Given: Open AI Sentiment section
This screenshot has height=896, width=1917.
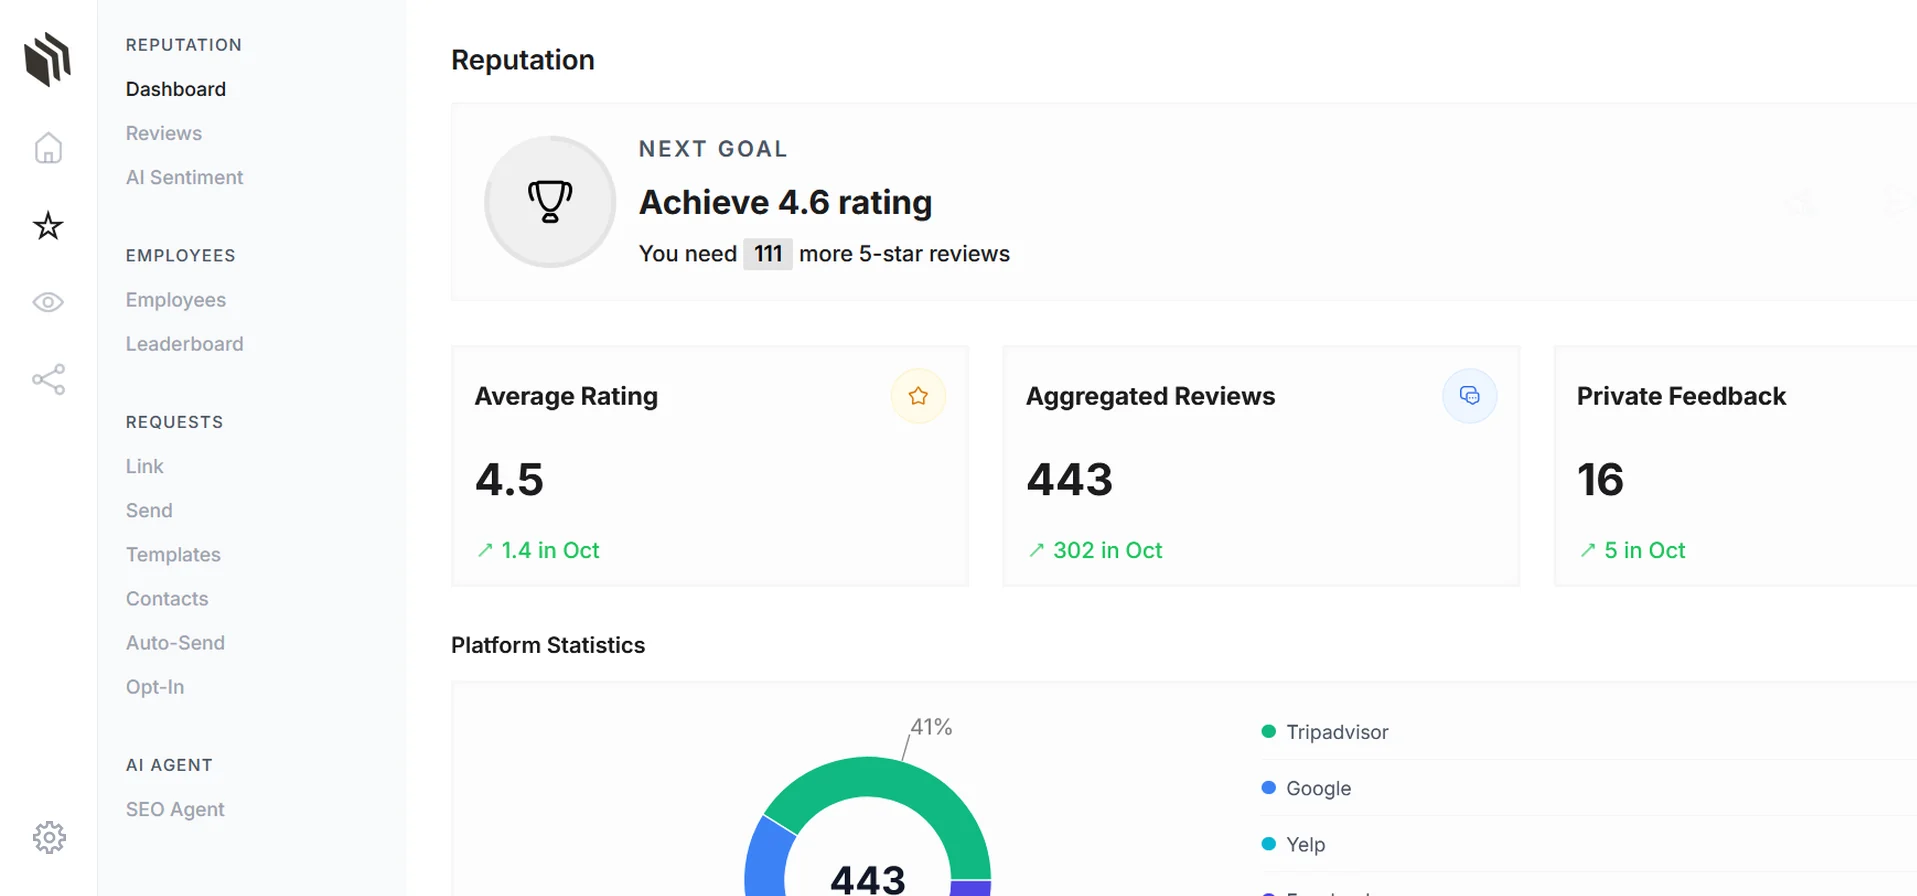Looking at the screenshot, I should tap(185, 177).
